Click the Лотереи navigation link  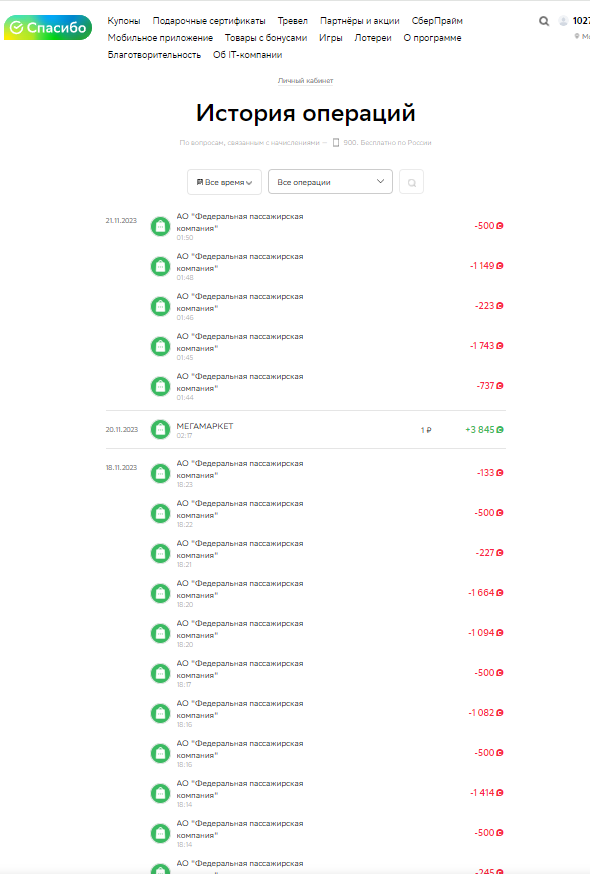click(x=373, y=38)
